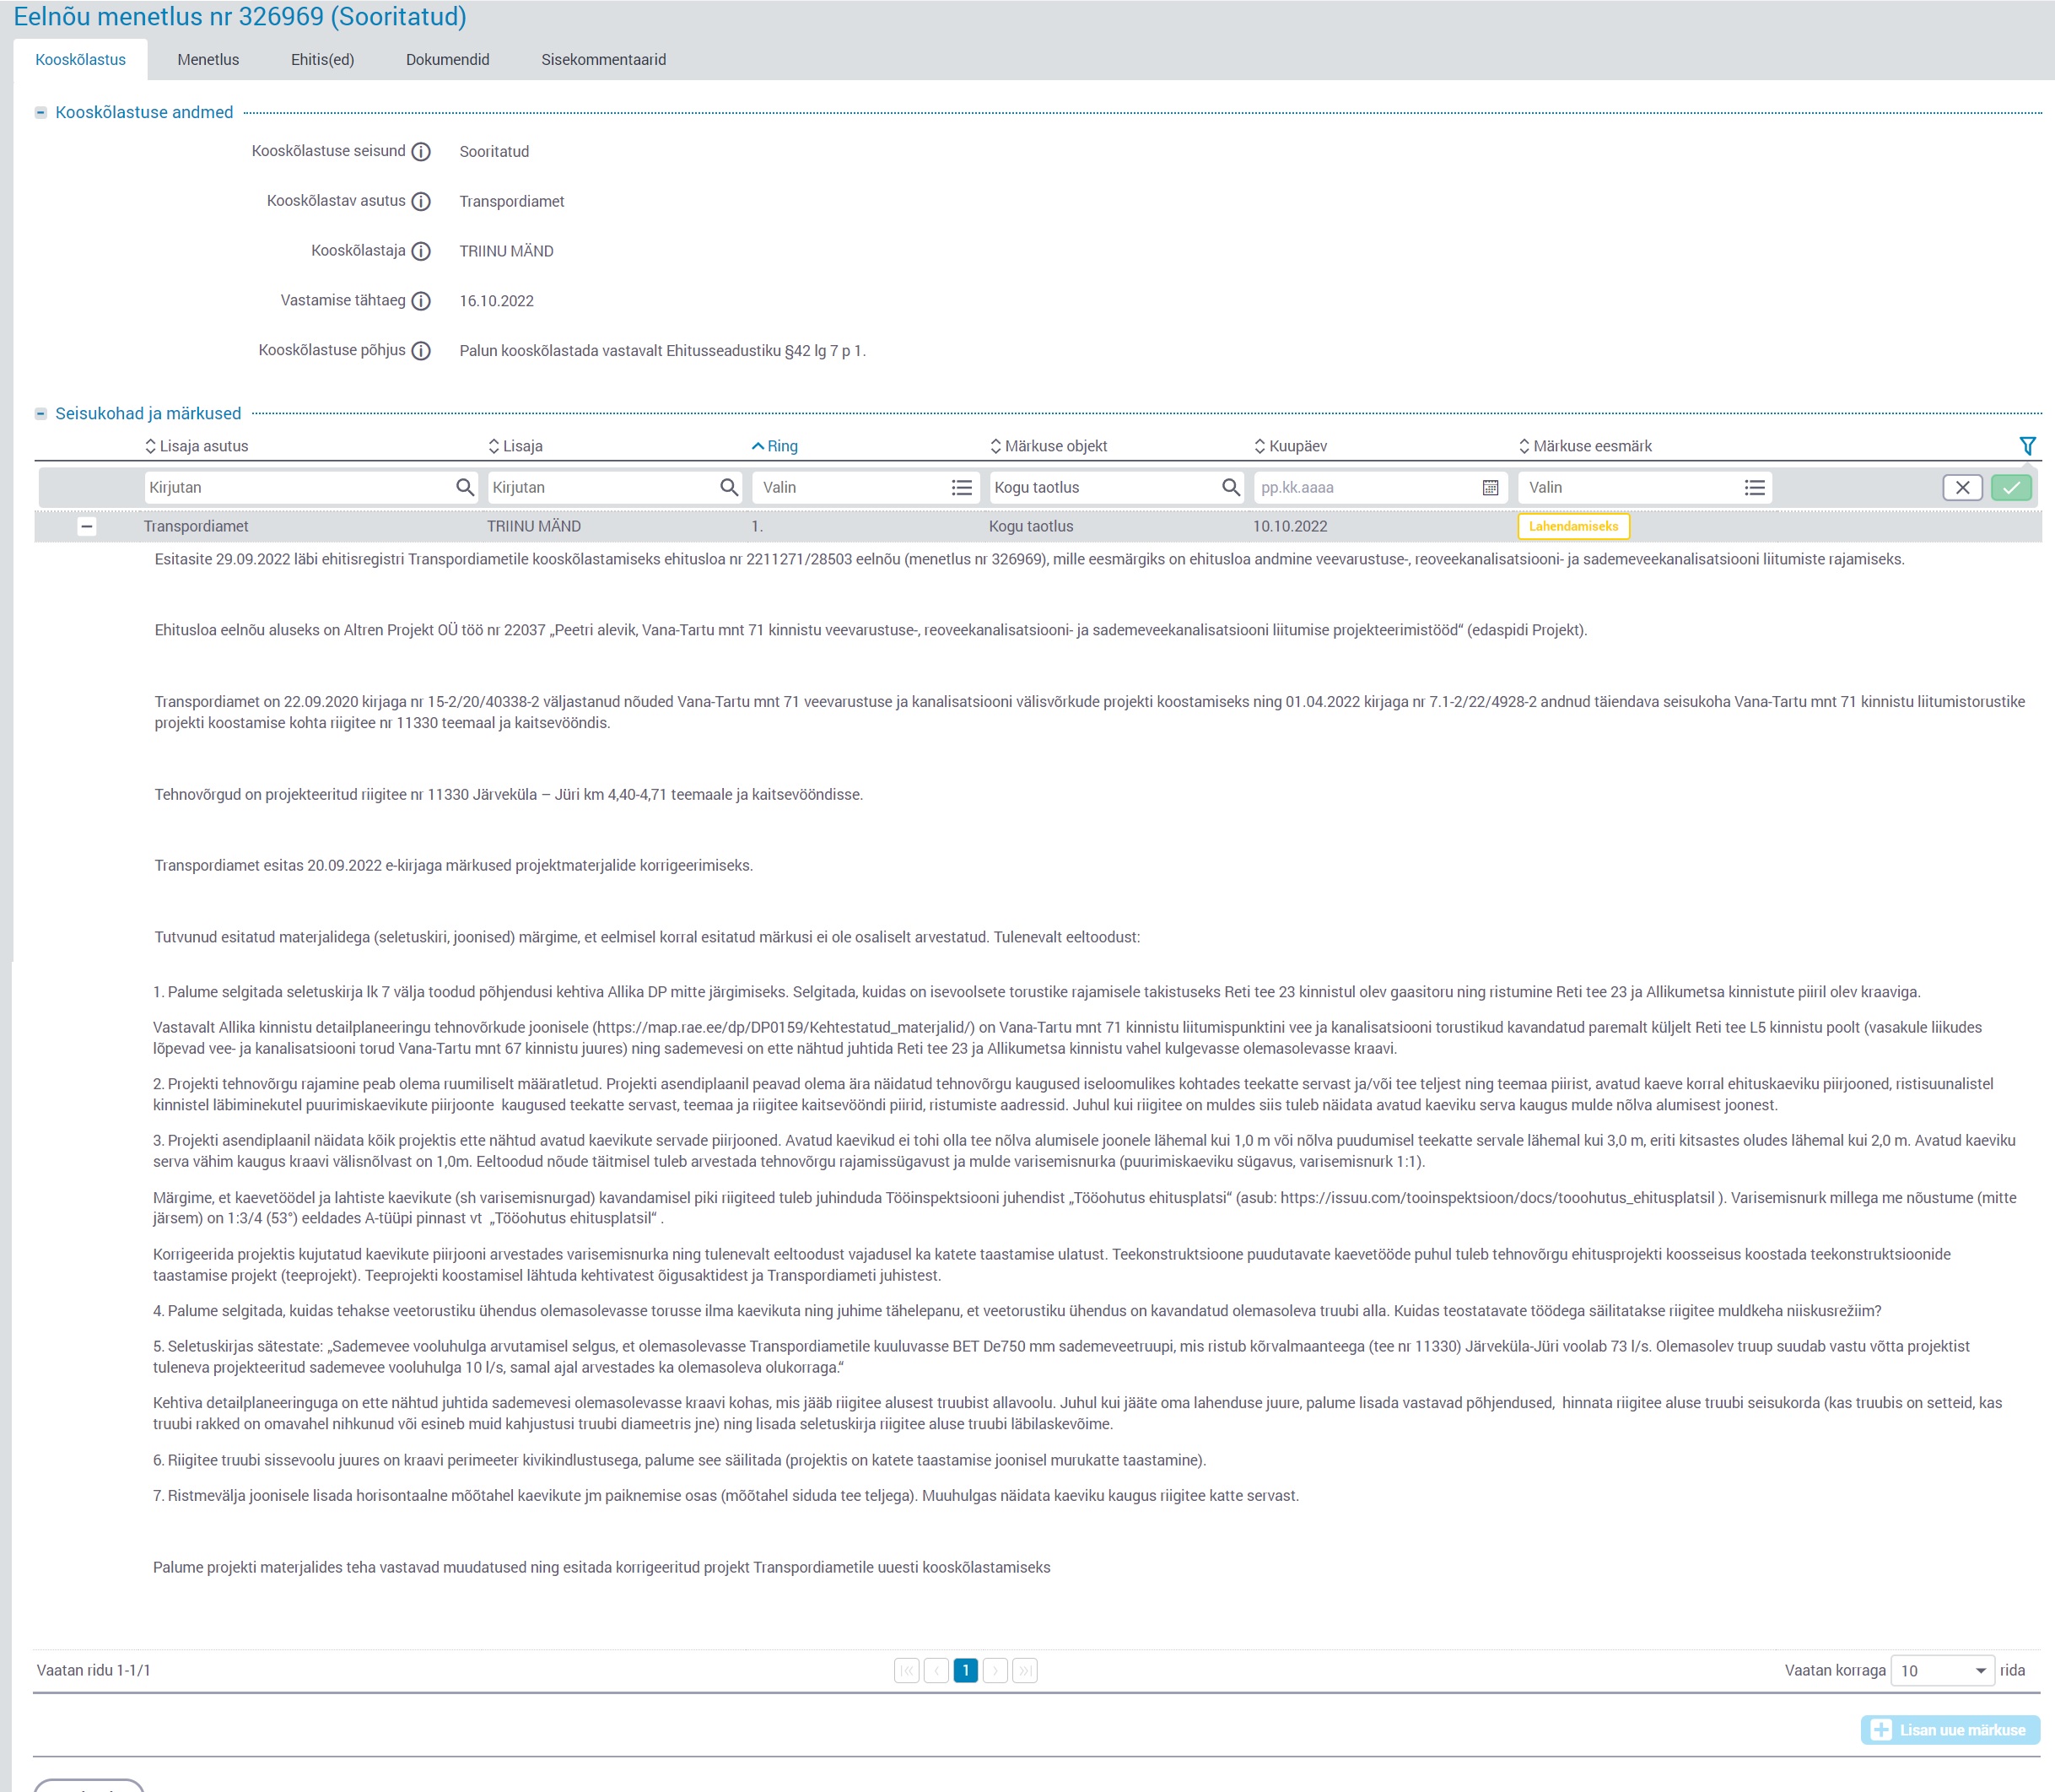Click Kogu taotlus cell in table row
The image size is (2055, 1792).
(1031, 526)
